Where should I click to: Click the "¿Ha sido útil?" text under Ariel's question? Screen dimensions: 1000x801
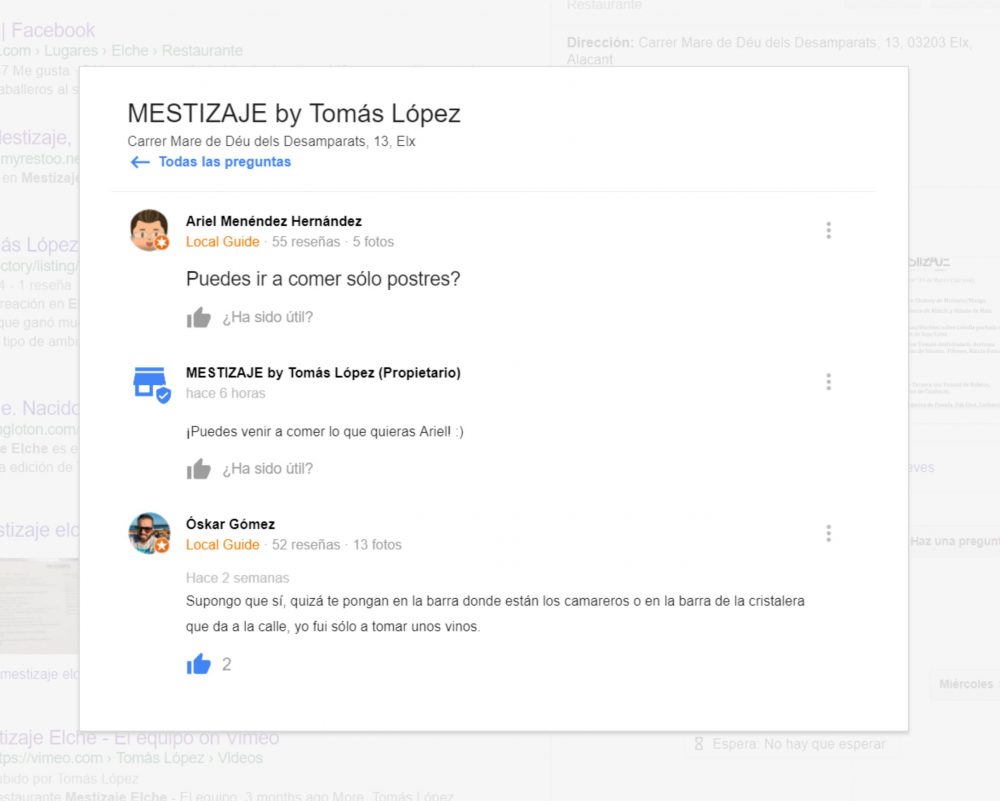click(267, 317)
